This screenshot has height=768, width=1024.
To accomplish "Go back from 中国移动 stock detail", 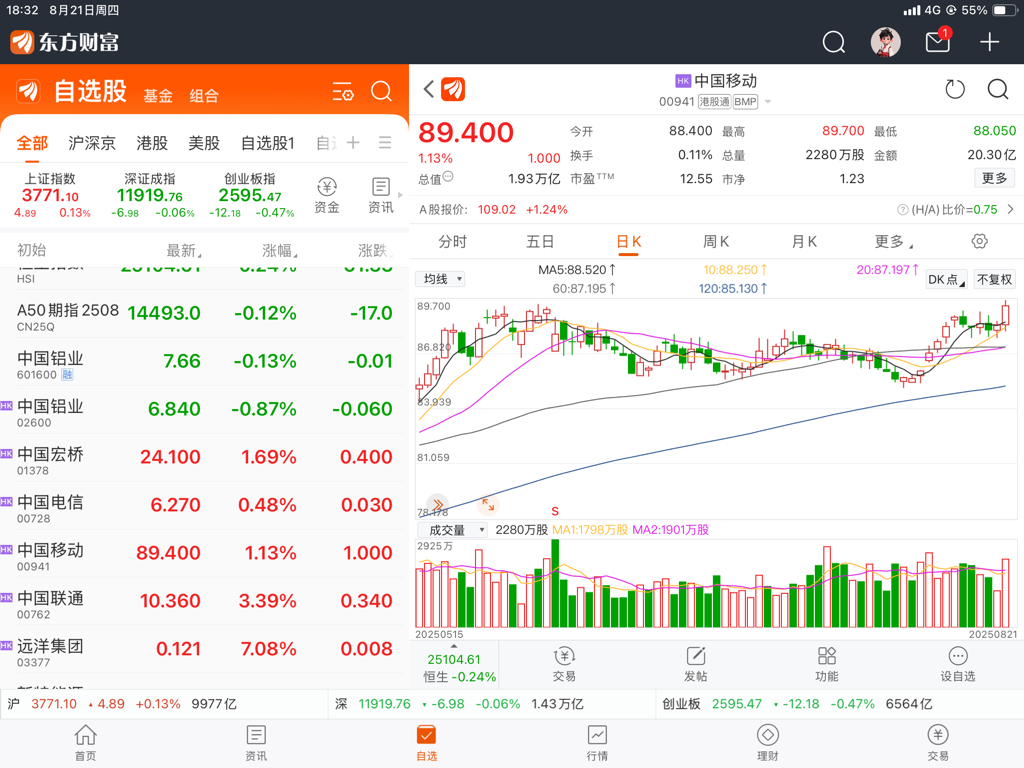I will pos(428,89).
